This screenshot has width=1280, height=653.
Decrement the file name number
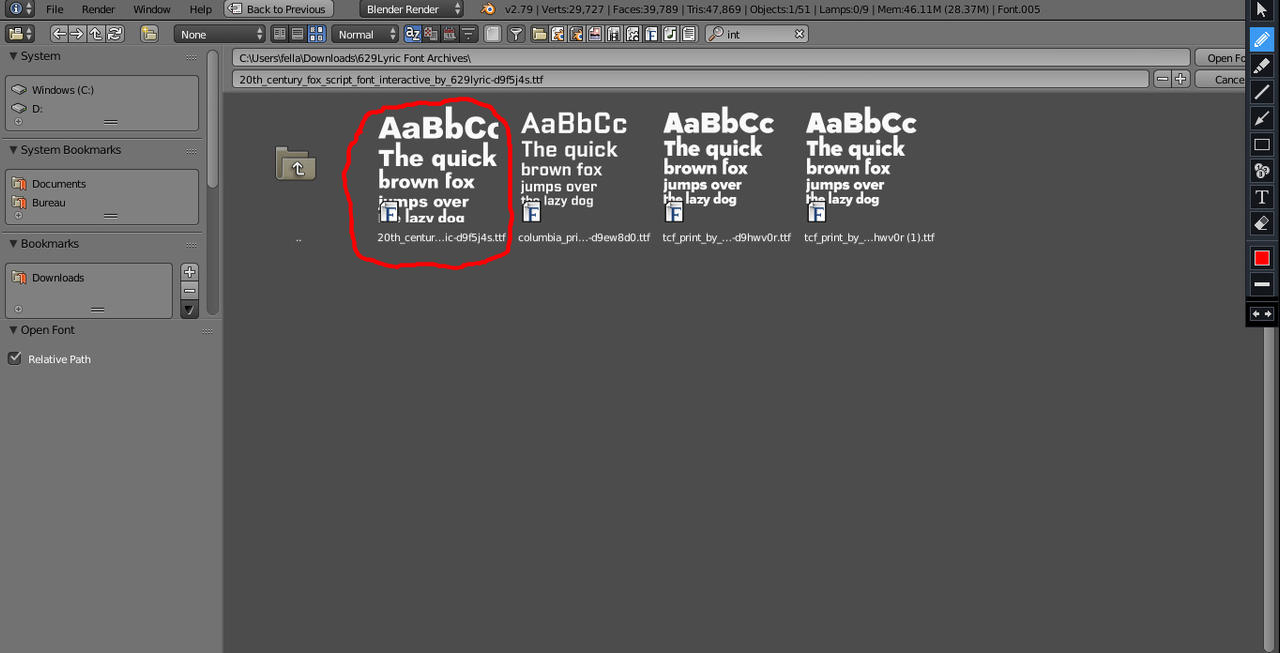1162,79
